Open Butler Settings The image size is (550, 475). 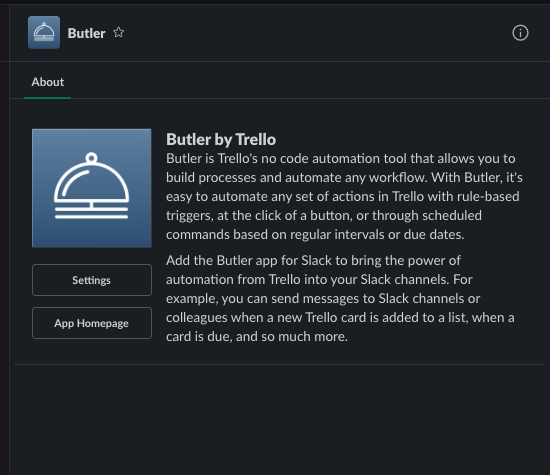(x=92, y=280)
